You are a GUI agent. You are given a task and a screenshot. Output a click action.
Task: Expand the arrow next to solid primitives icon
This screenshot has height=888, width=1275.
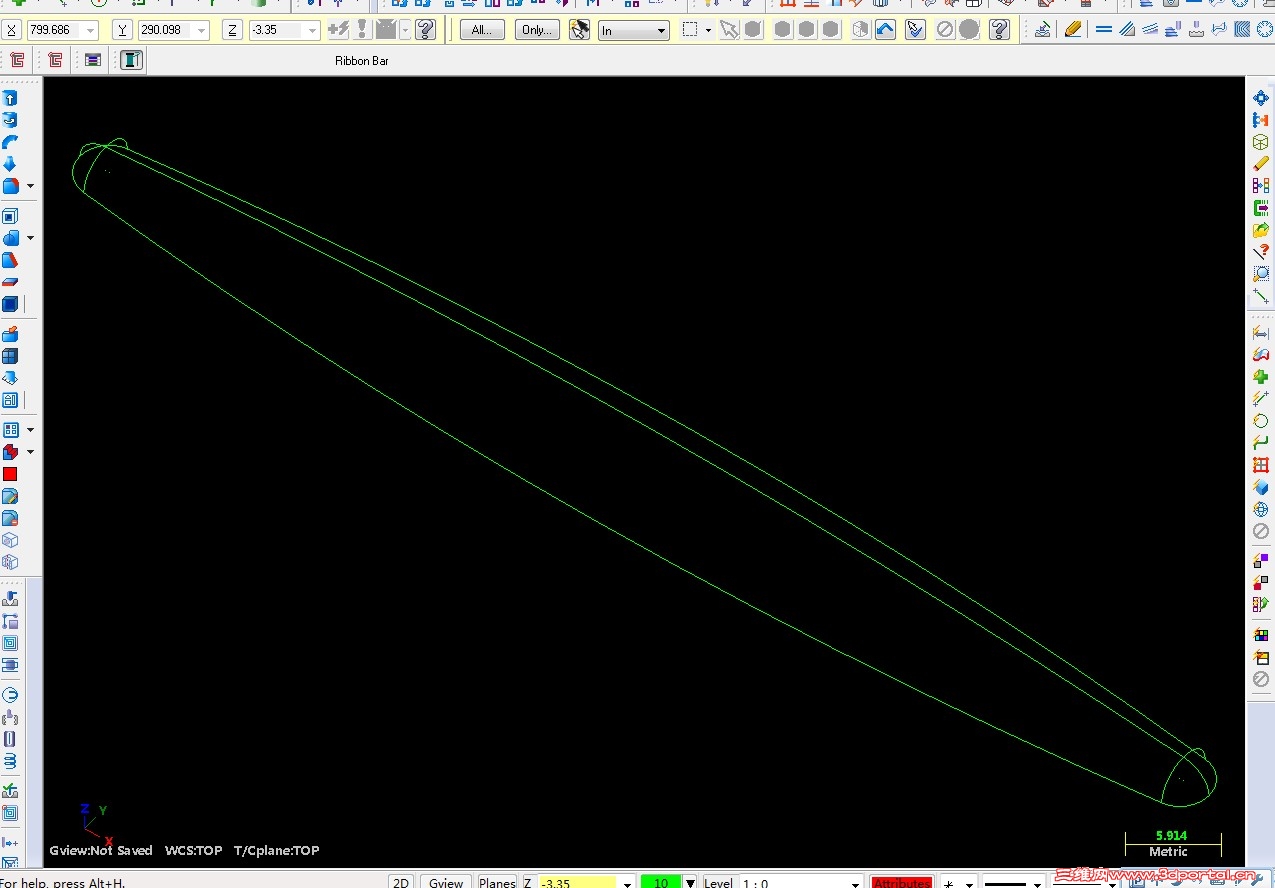coord(30,186)
